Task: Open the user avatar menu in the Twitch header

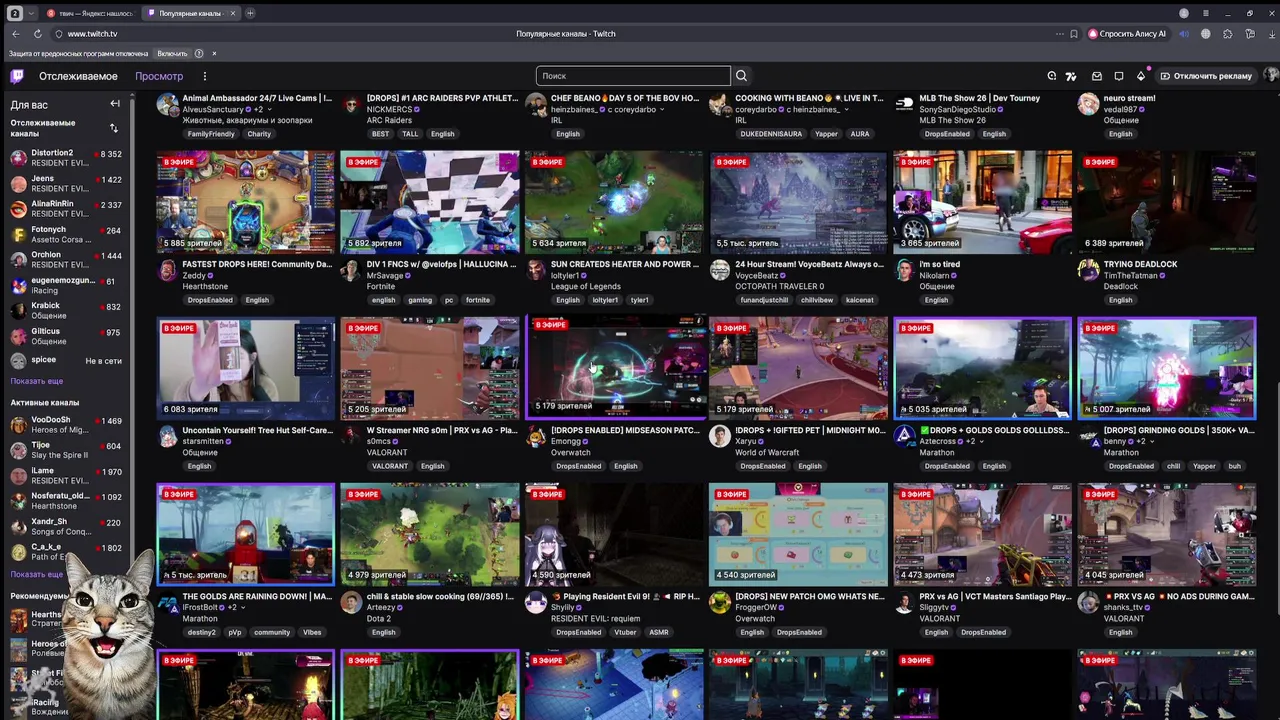Action: pyautogui.click(x=1271, y=76)
